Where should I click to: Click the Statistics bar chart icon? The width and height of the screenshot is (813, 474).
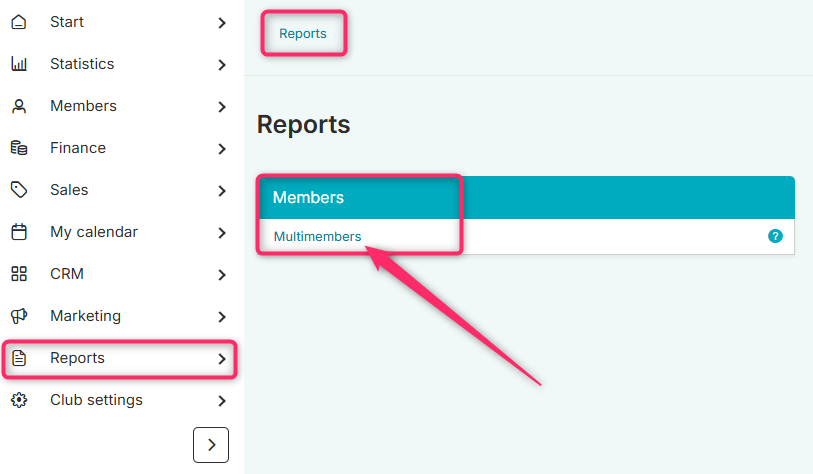pyautogui.click(x=19, y=64)
